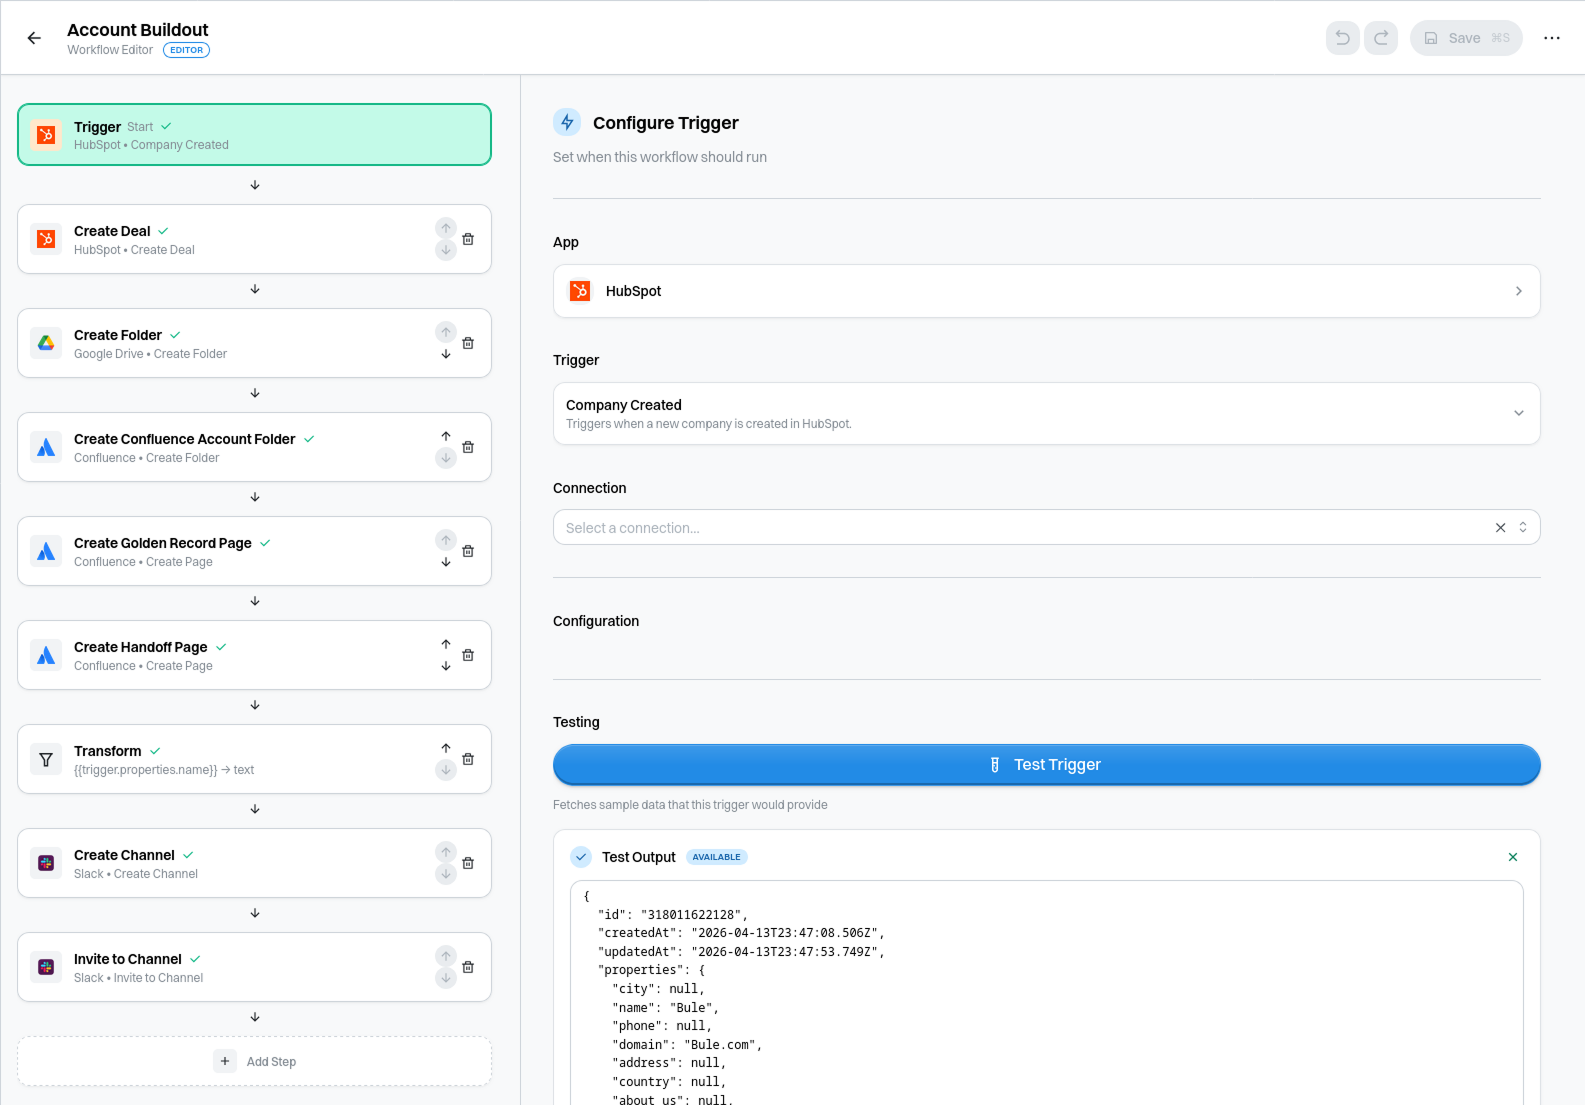Move Create Golden Record Page down

click(446, 562)
